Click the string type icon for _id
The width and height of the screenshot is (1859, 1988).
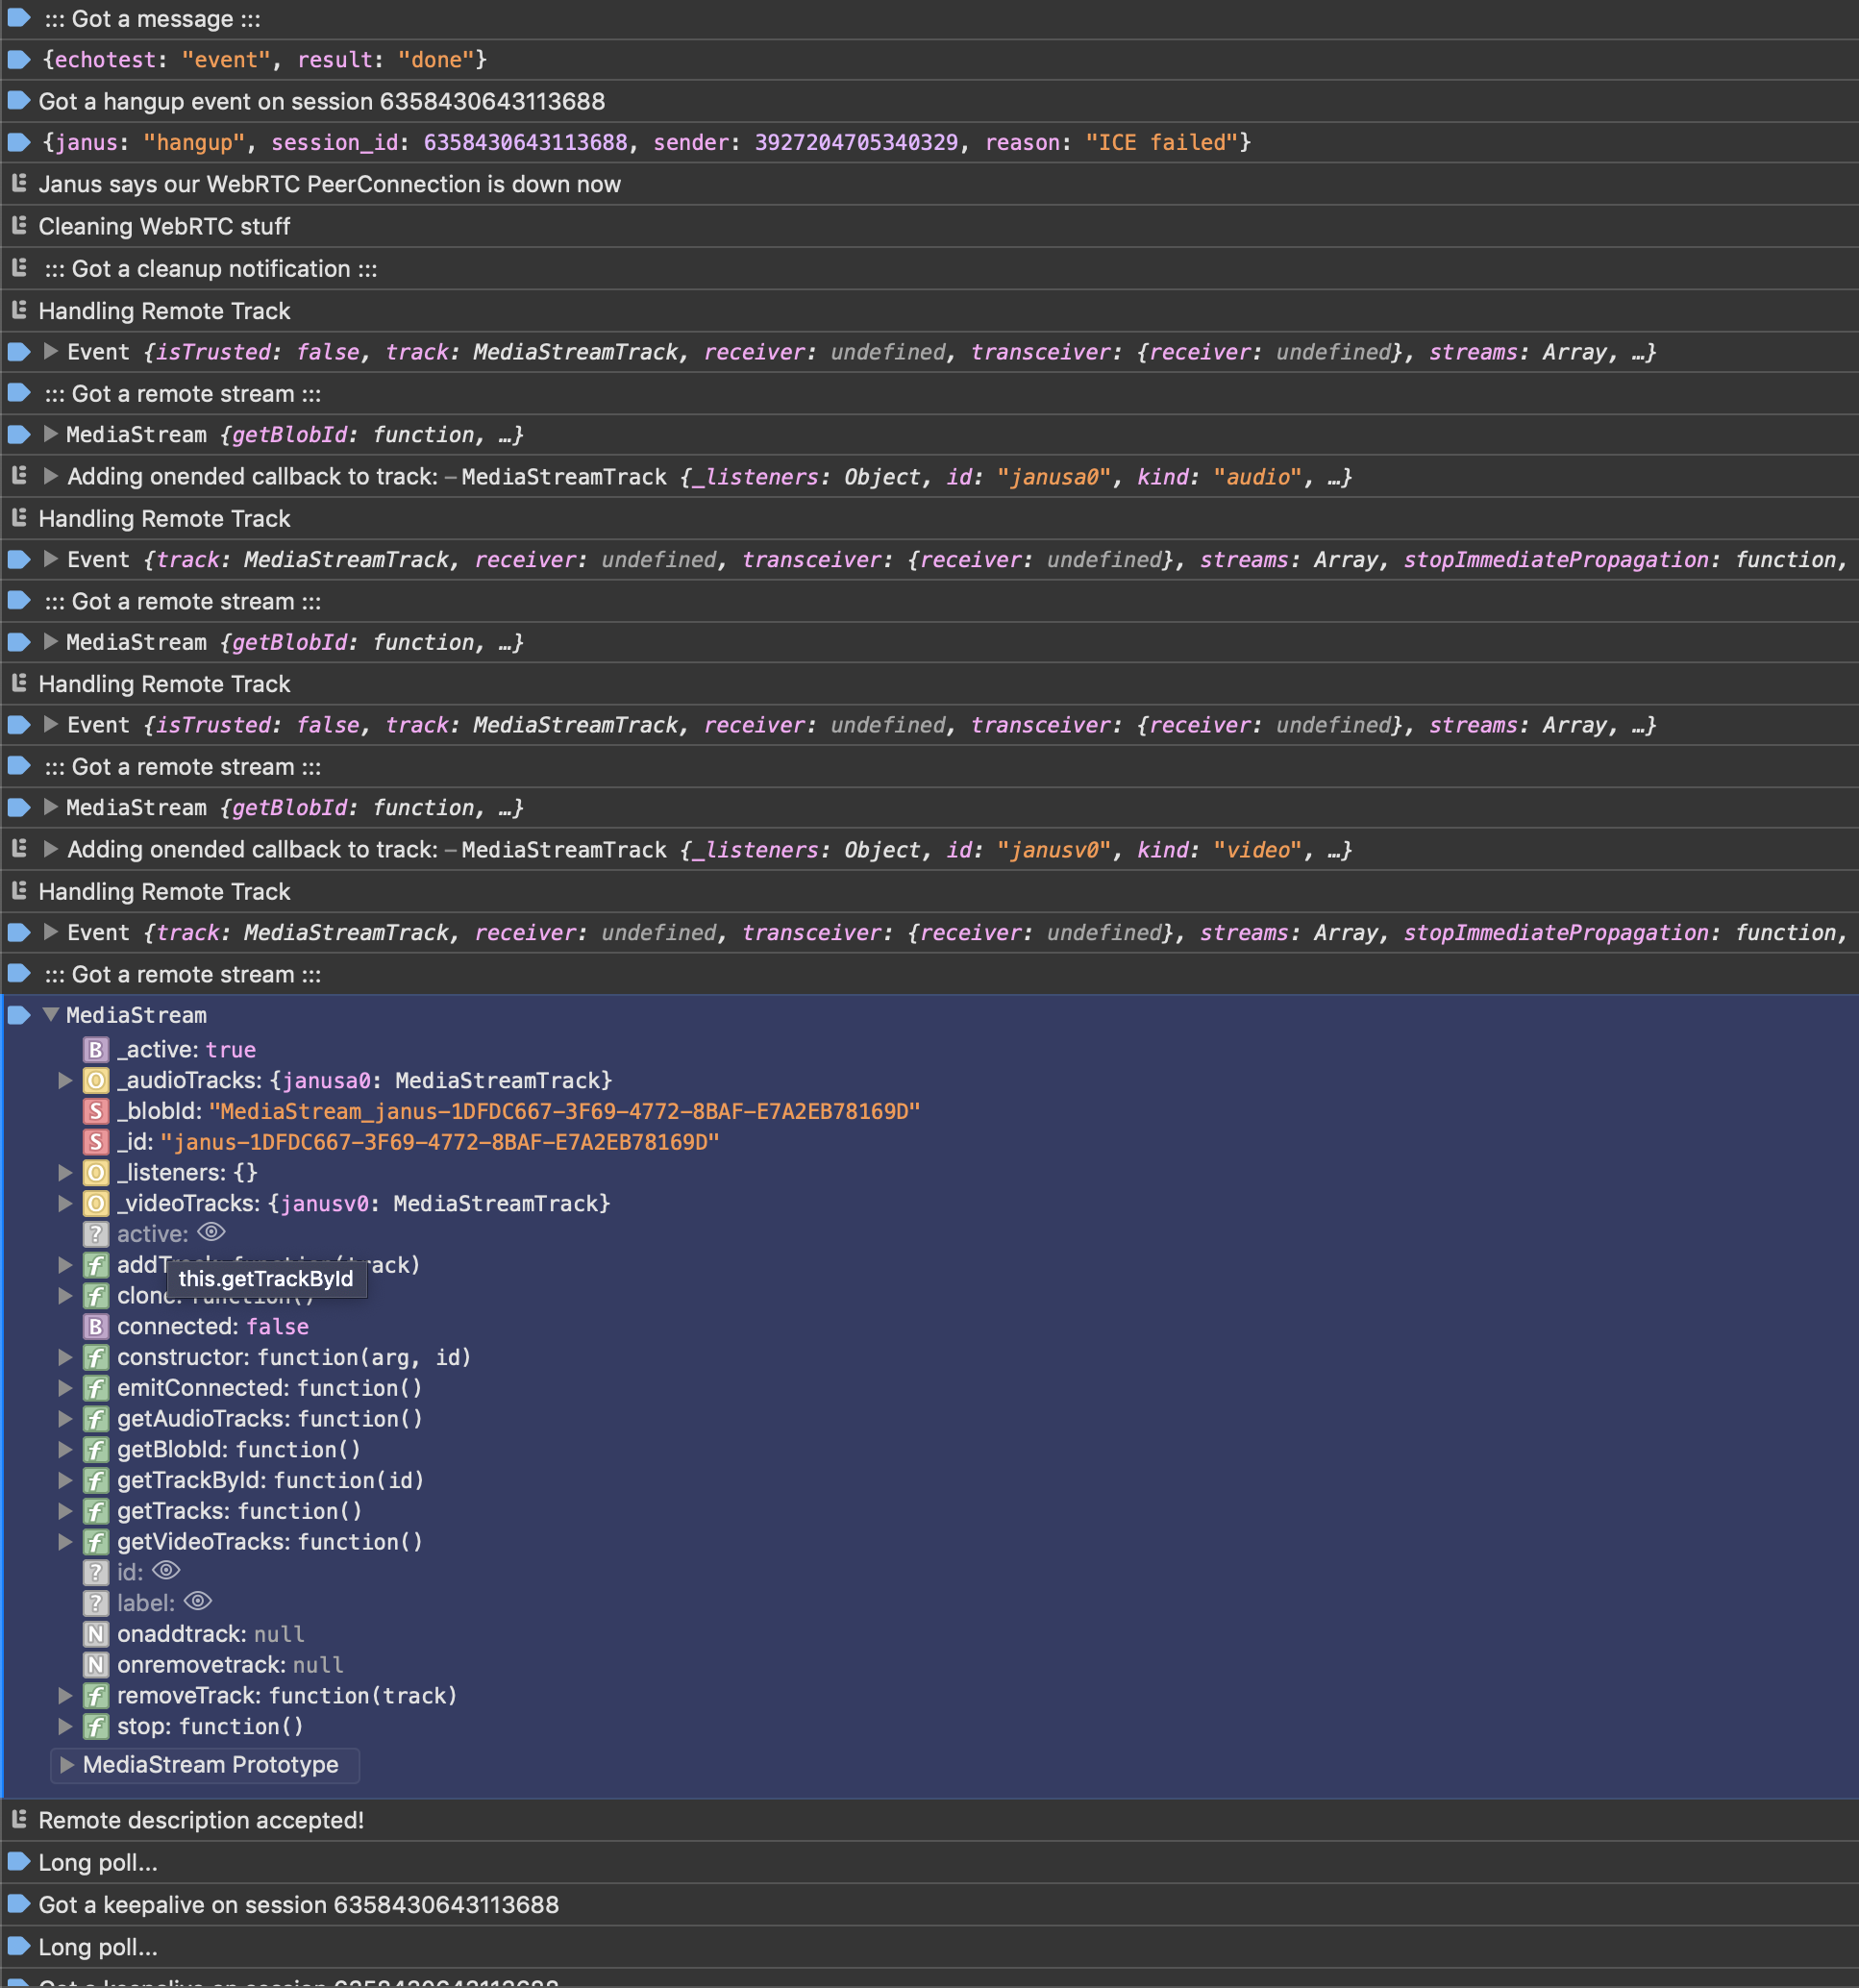pyautogui.click(x=95, y=1142)
